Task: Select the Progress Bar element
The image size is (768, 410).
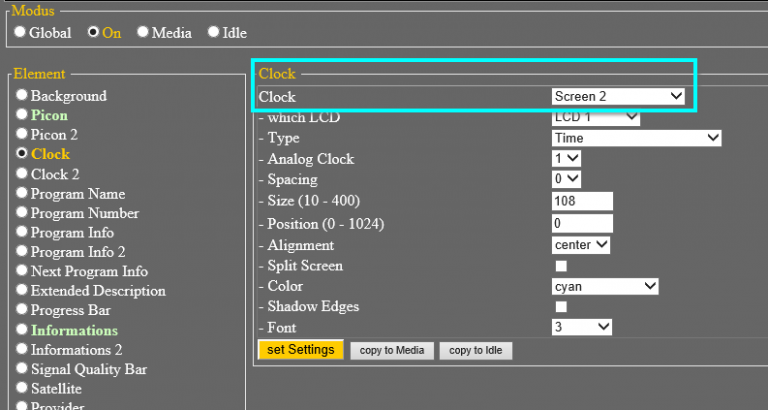Action: point(22,311)
